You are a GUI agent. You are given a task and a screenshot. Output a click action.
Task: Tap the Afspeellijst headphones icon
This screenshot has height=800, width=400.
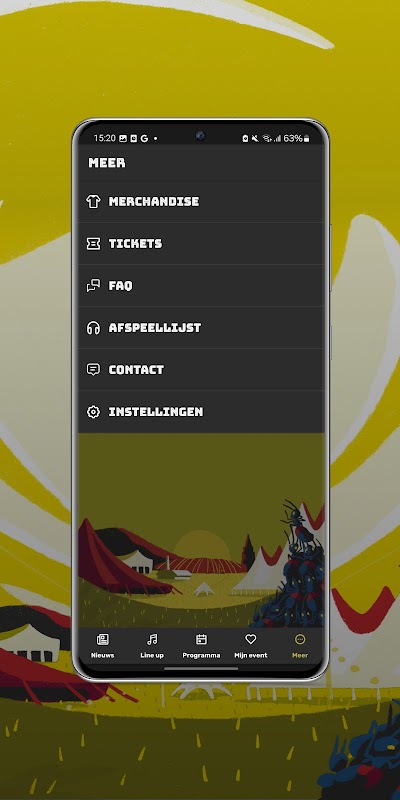(93, 328)
